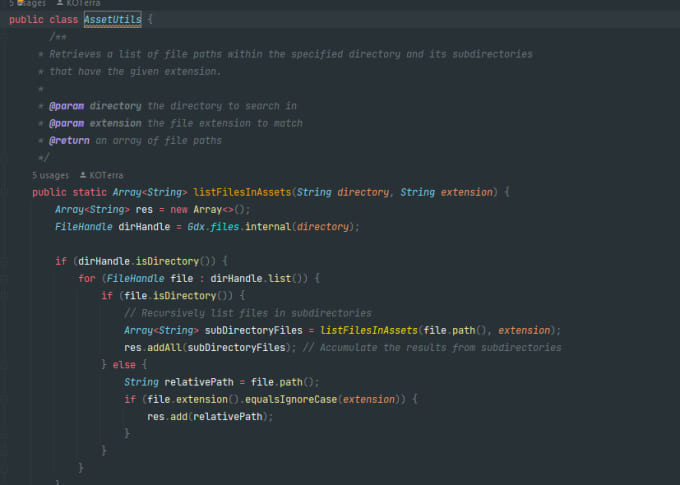Click the @return Javadoc tag
This screenshot has width=680, height=485.
tap(69, 141)
